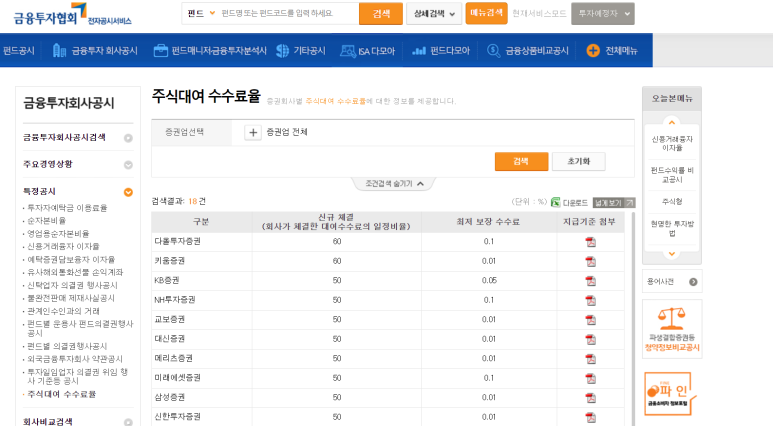
Task: Click the results table vertical scrollbar
Action: pyautogui.click(x=633, y=319)
